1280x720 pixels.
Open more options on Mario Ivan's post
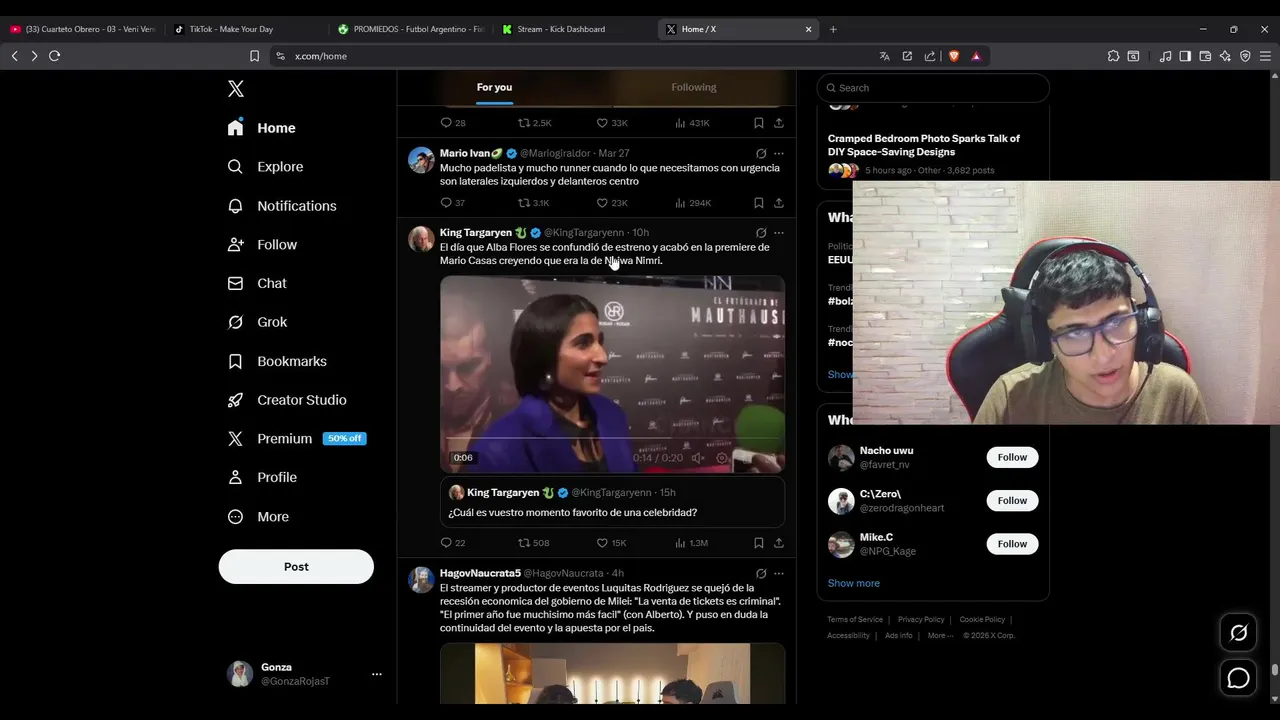click(779, 154)
